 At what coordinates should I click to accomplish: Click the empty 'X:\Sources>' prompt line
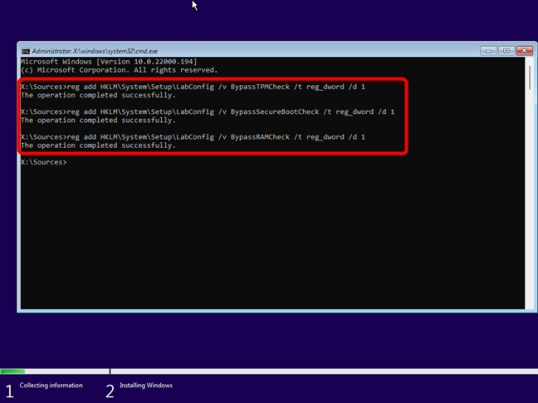tap(44, 162)
